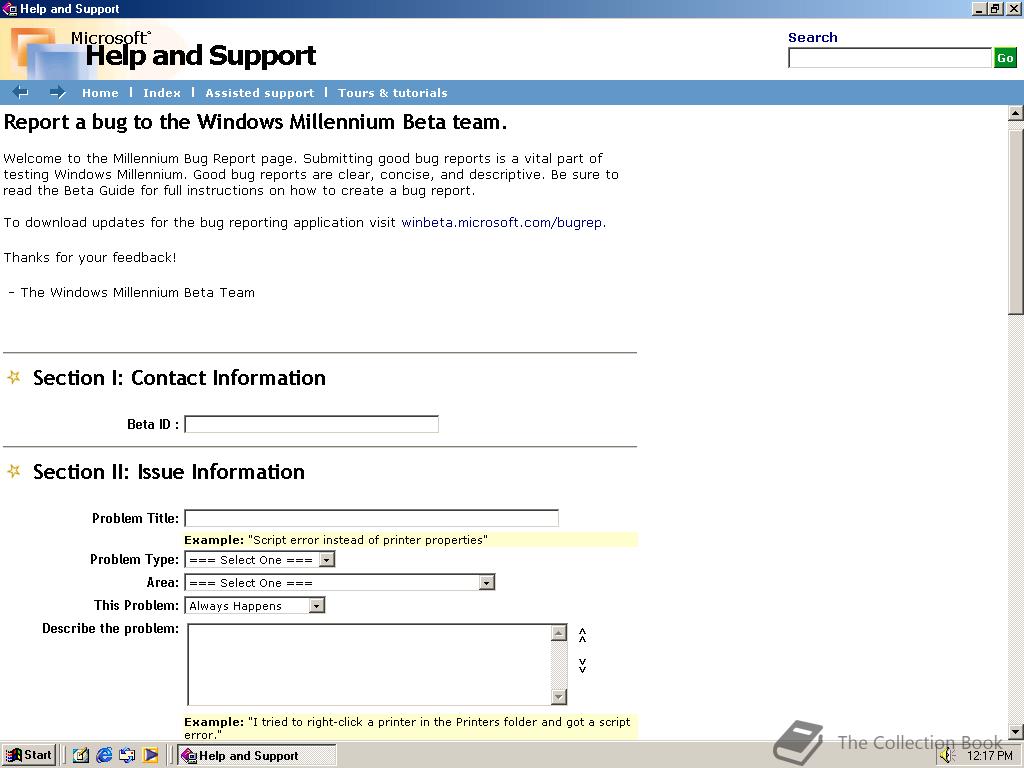Go back with the left arrow

coord(20,92)
